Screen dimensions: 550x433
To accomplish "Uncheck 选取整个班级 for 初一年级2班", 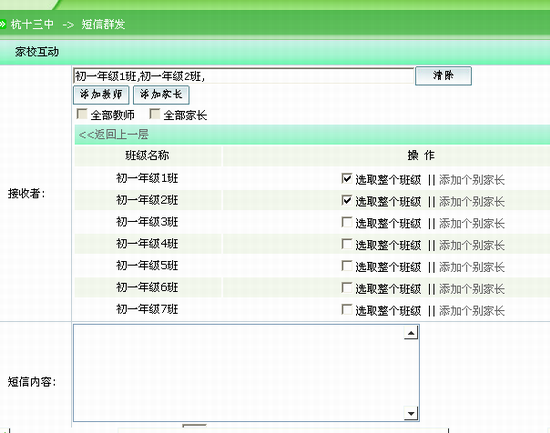I will click(x=347, y=200).
